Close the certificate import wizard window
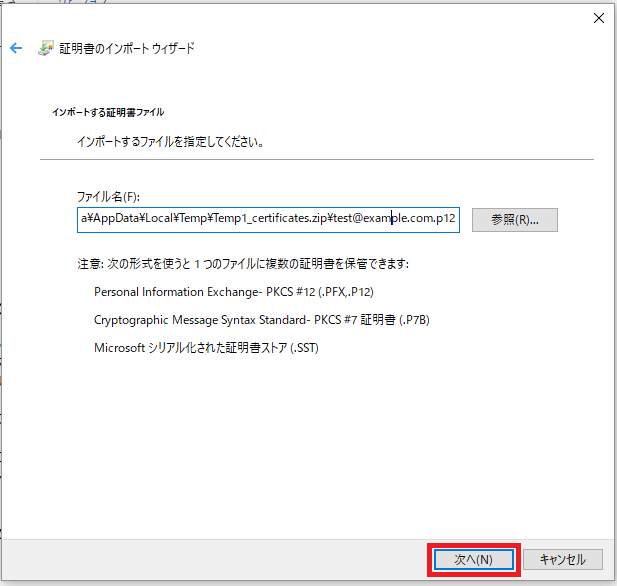 tap(598, 18)
